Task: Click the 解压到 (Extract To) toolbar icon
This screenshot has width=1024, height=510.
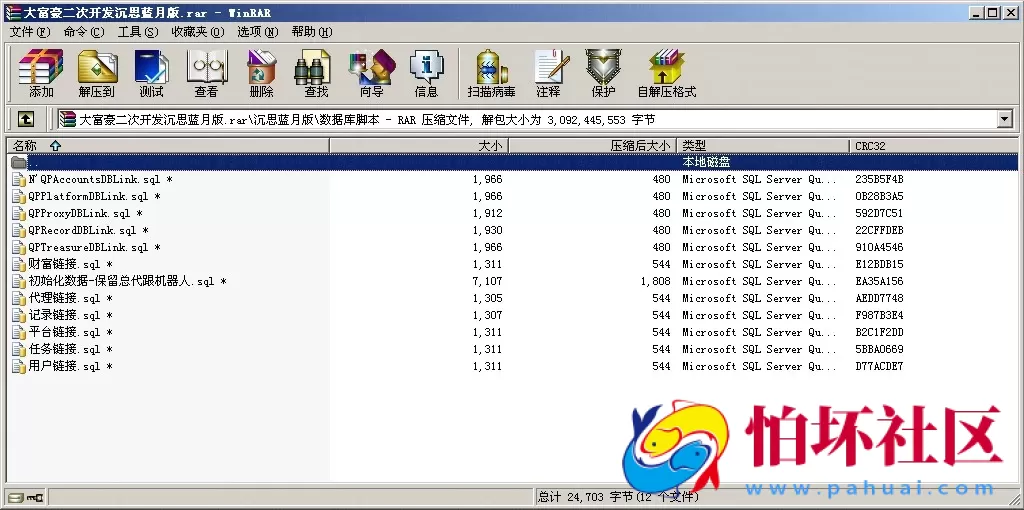Action: pyautogui.click(x=97, y=73)
